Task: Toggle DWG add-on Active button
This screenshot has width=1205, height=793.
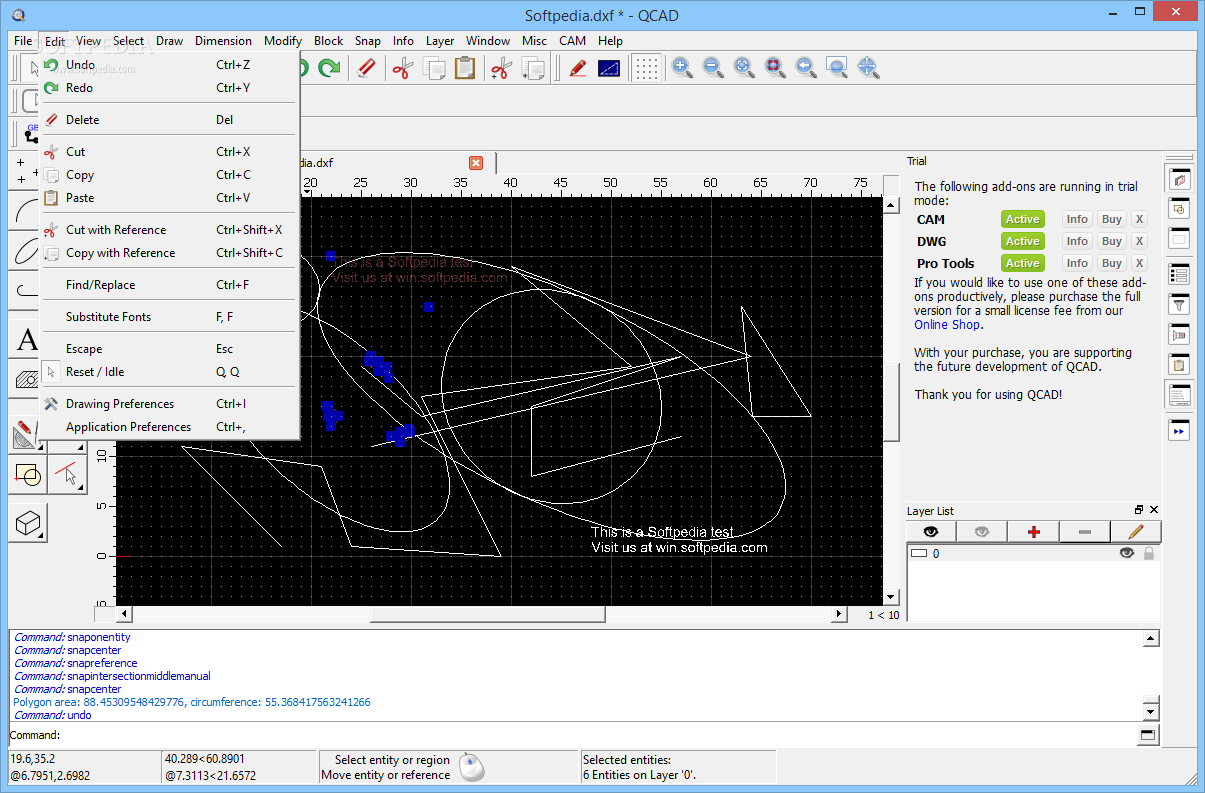Action: pos(1022,241)
